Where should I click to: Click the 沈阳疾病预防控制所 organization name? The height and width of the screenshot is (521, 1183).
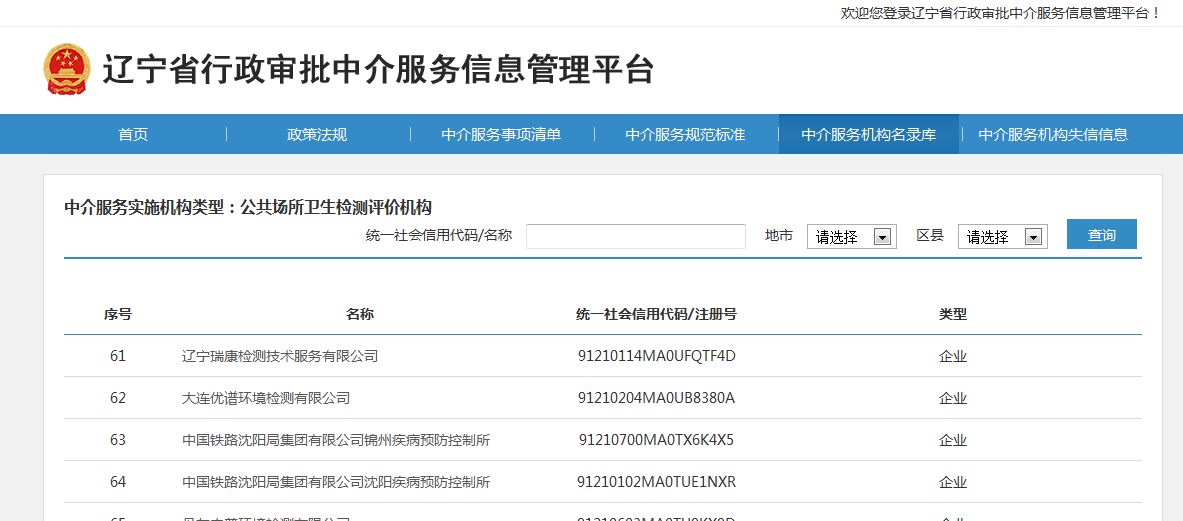[x=336, y=482]
